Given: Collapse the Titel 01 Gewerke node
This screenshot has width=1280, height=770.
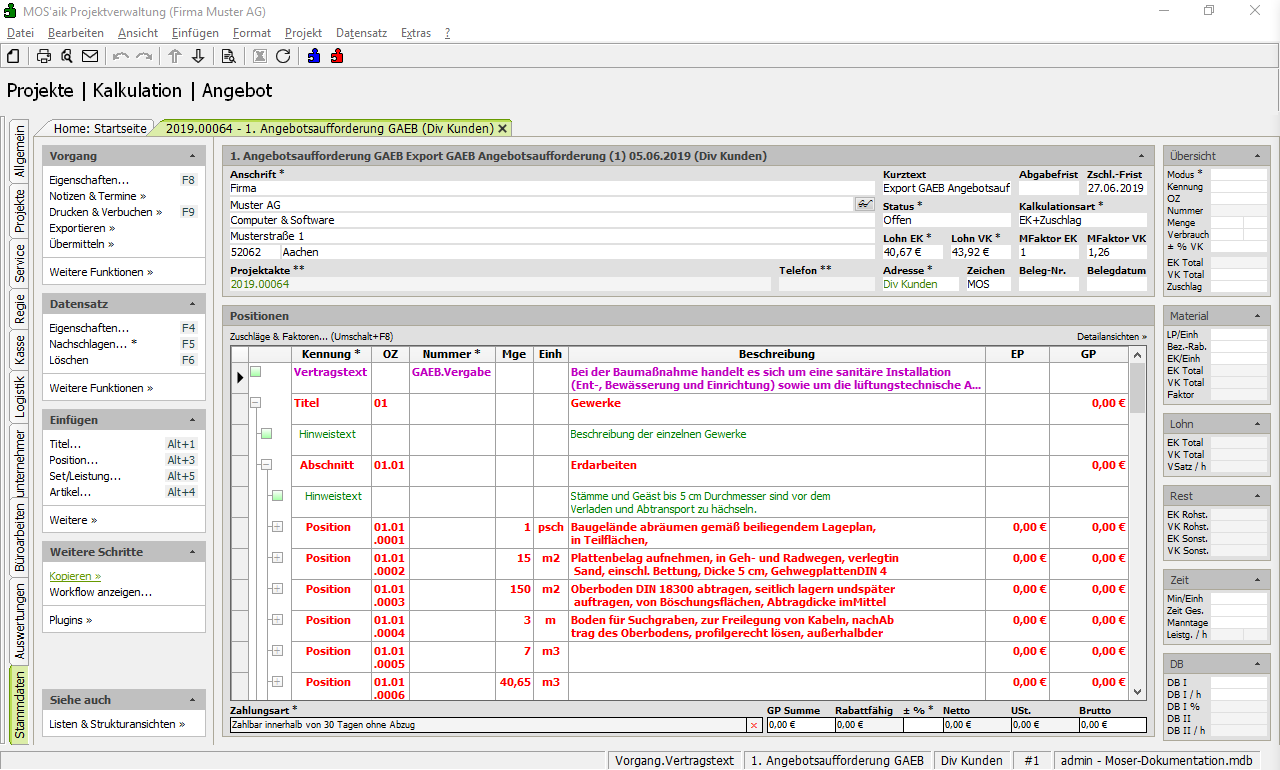Looking at the screenshot, I should (255, 403).
